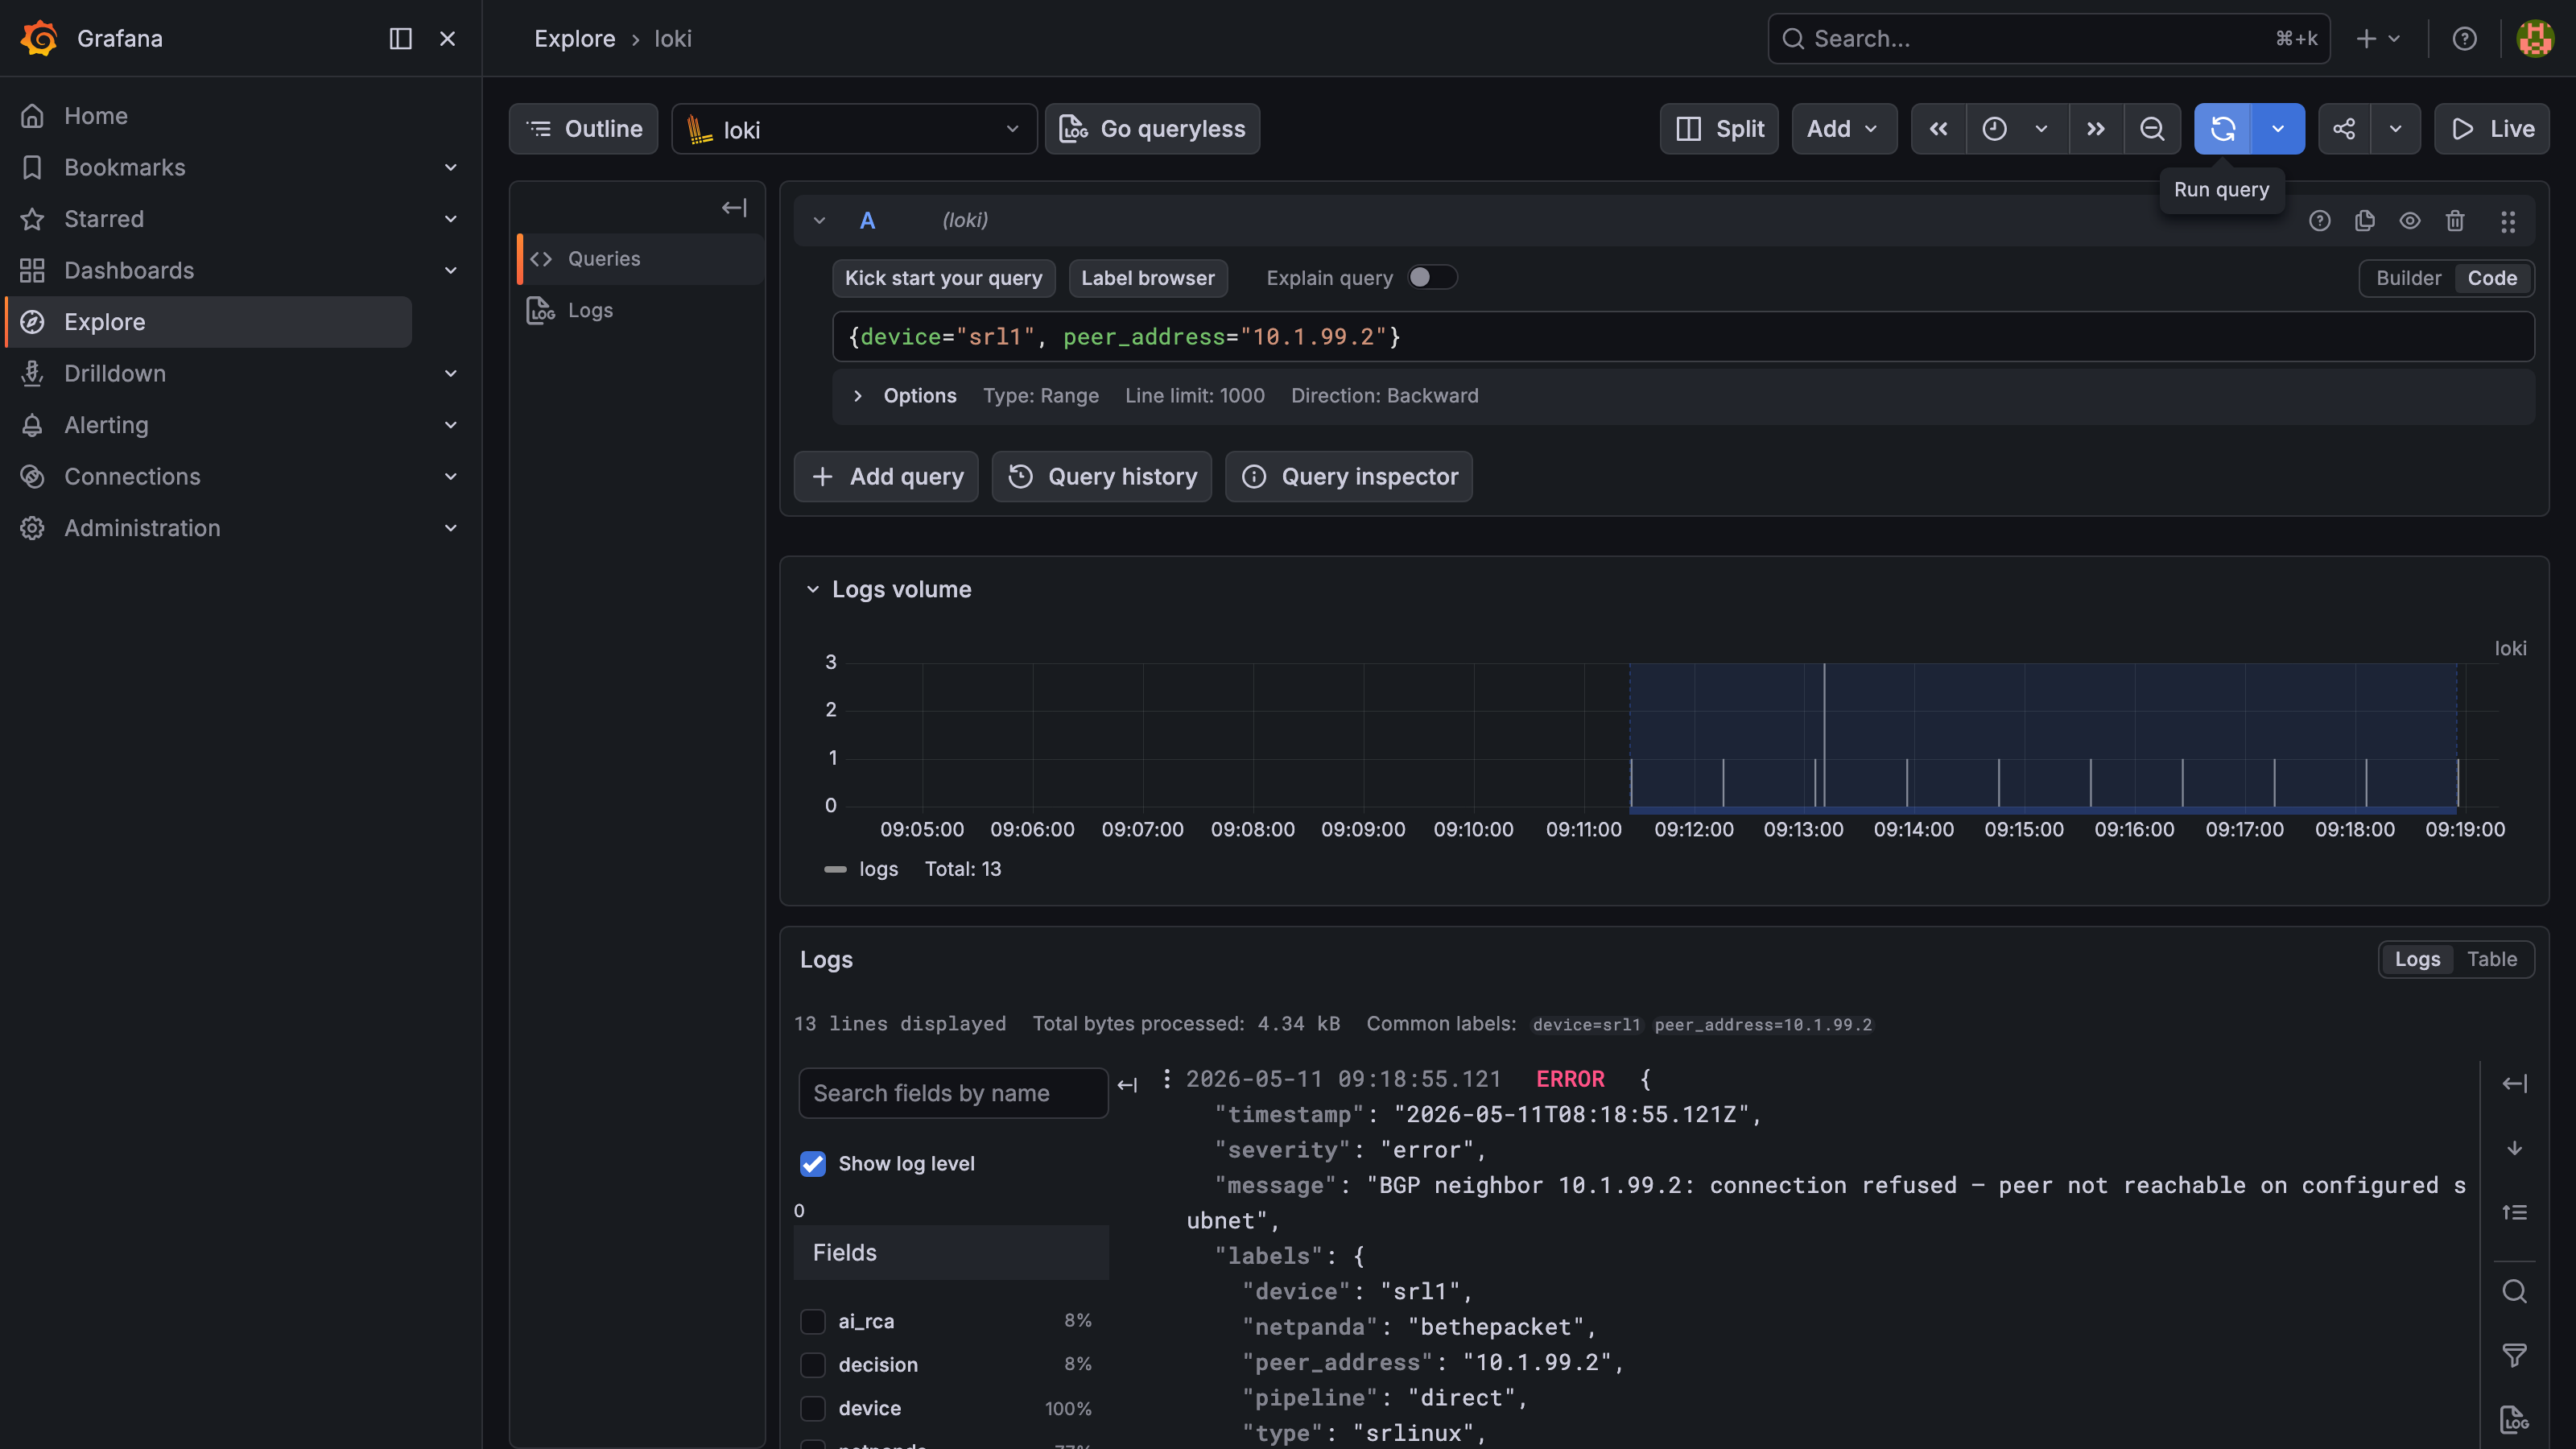Filter logs by level
Viewport: 2576px width, 1449px height.
(2514, 1355)
